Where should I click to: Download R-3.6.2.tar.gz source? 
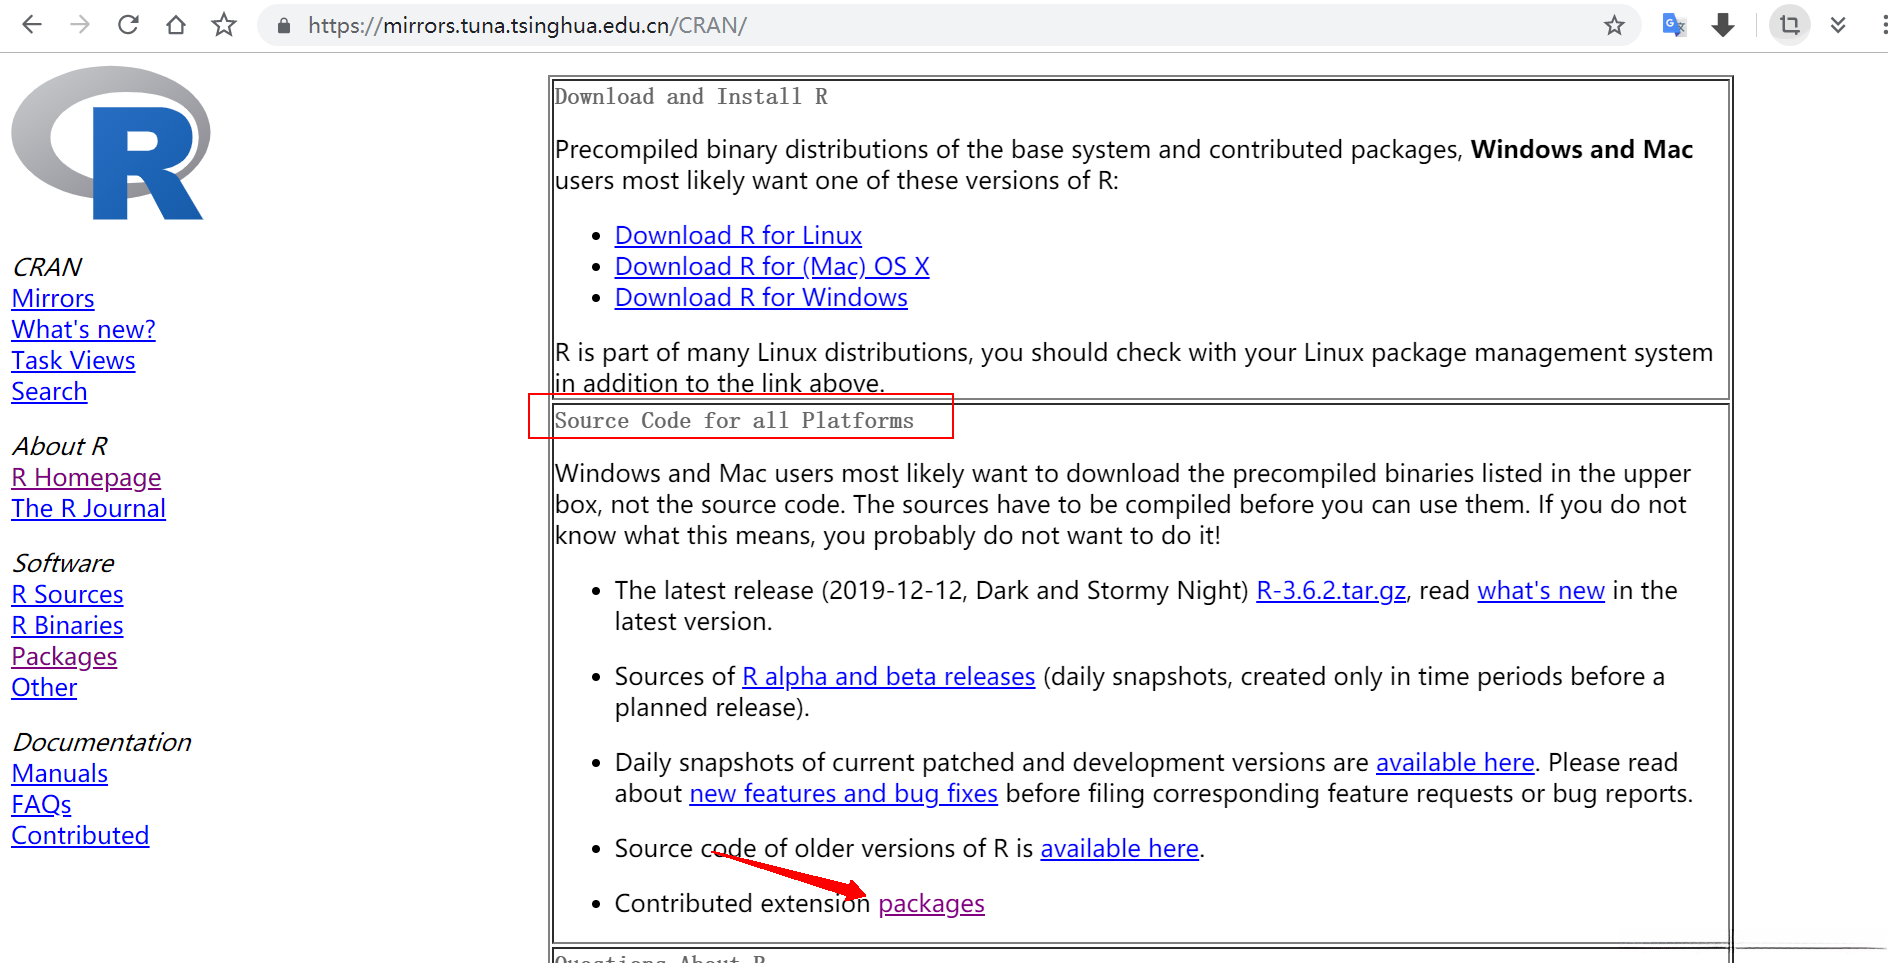coord(1331,590)
